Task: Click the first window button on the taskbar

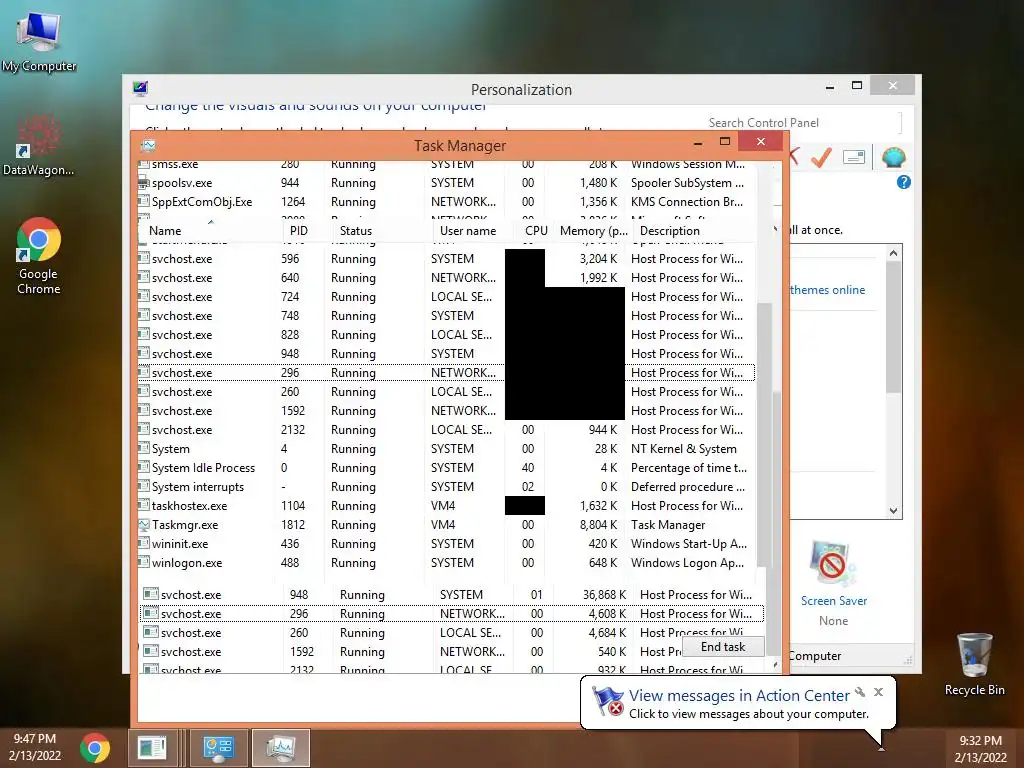Action: pyautogui.click(x=152, y=748)
